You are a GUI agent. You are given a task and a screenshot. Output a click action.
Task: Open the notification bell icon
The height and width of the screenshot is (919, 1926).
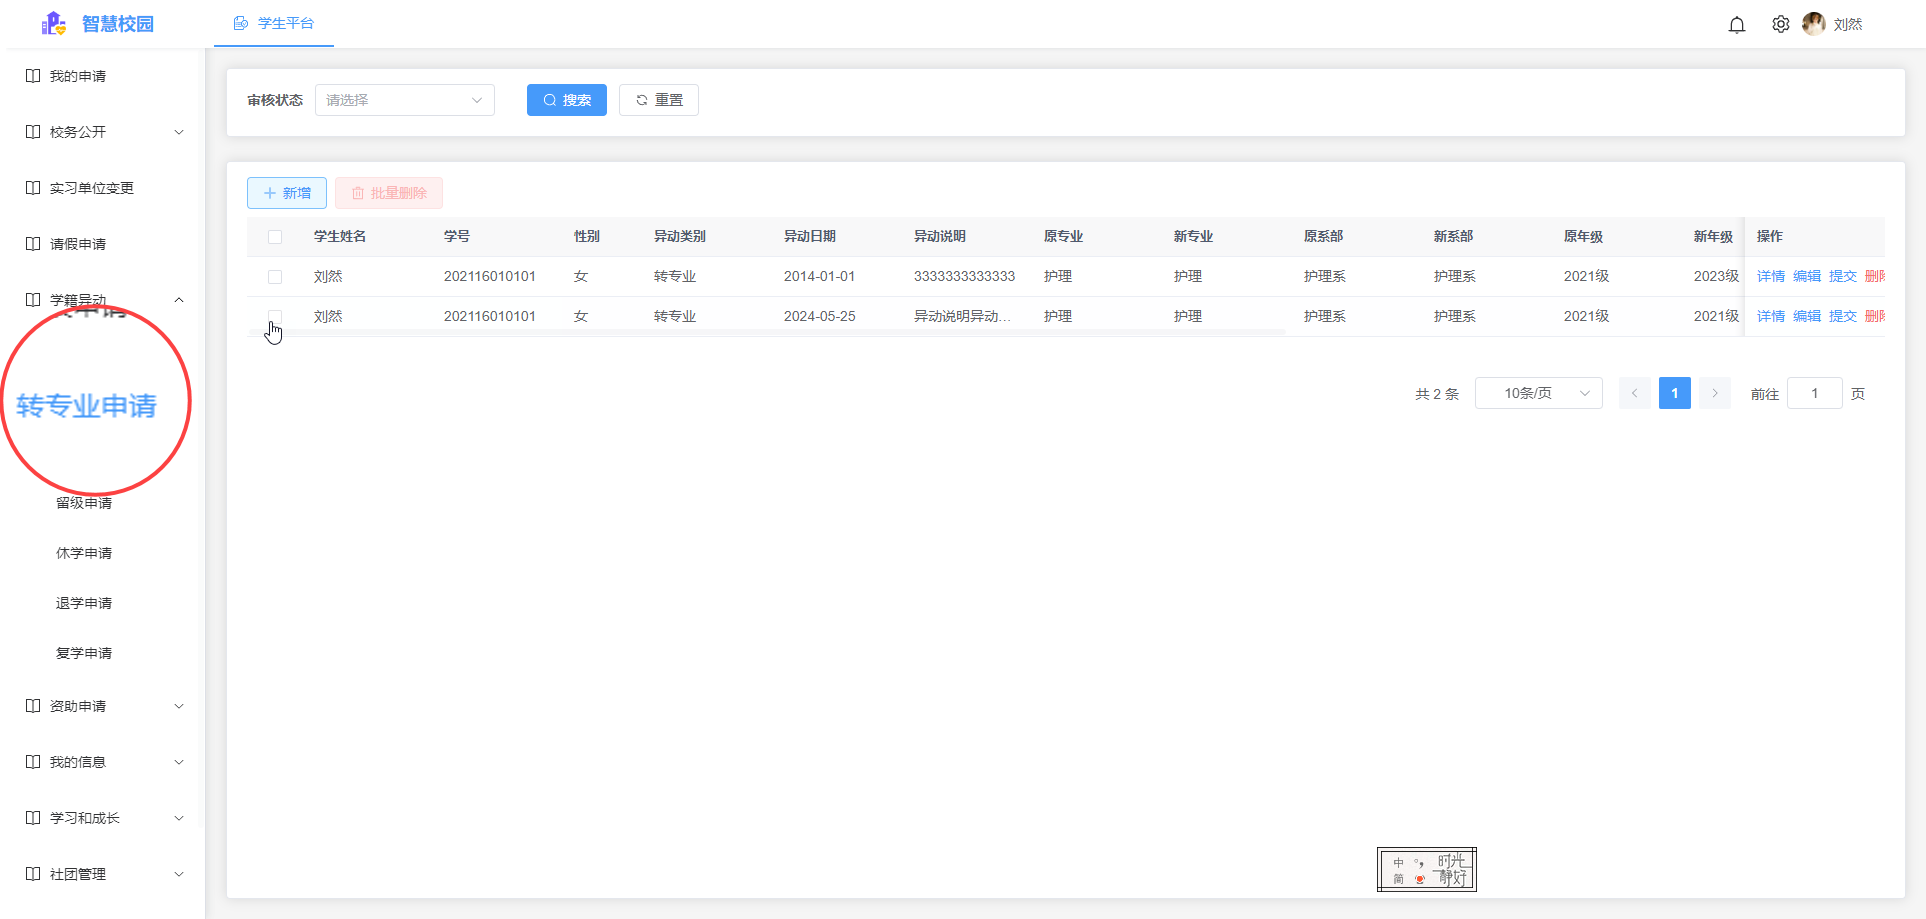(x=1737, y=25)
